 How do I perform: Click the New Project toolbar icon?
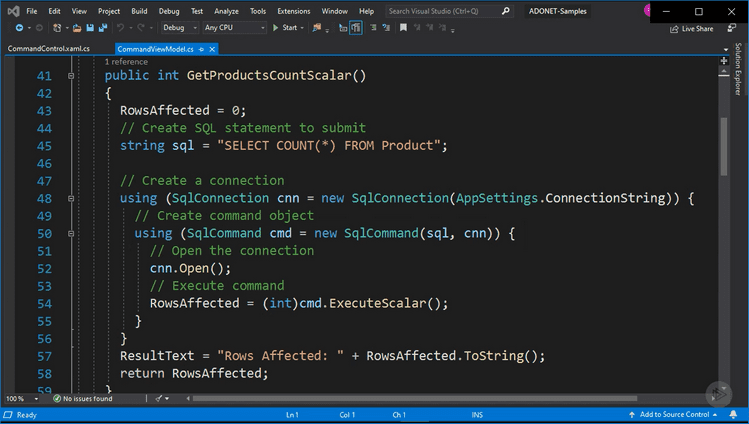pos(57,28)
